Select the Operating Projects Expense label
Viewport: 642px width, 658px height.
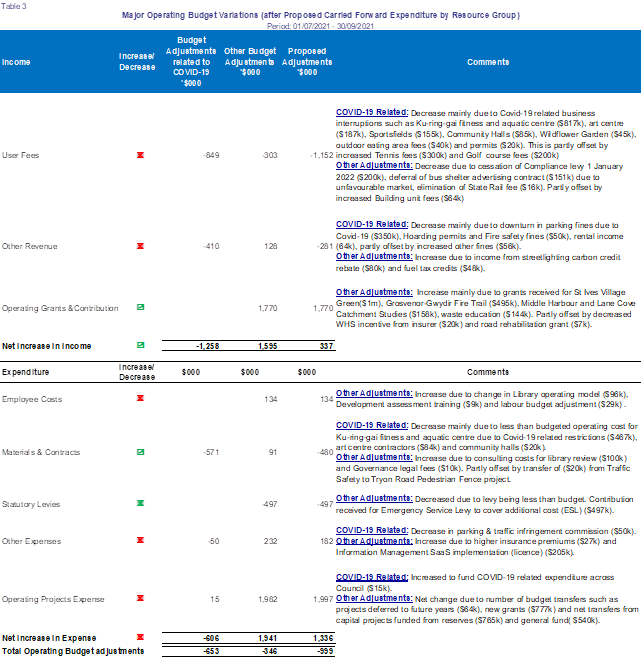click(x=53, y=599)
